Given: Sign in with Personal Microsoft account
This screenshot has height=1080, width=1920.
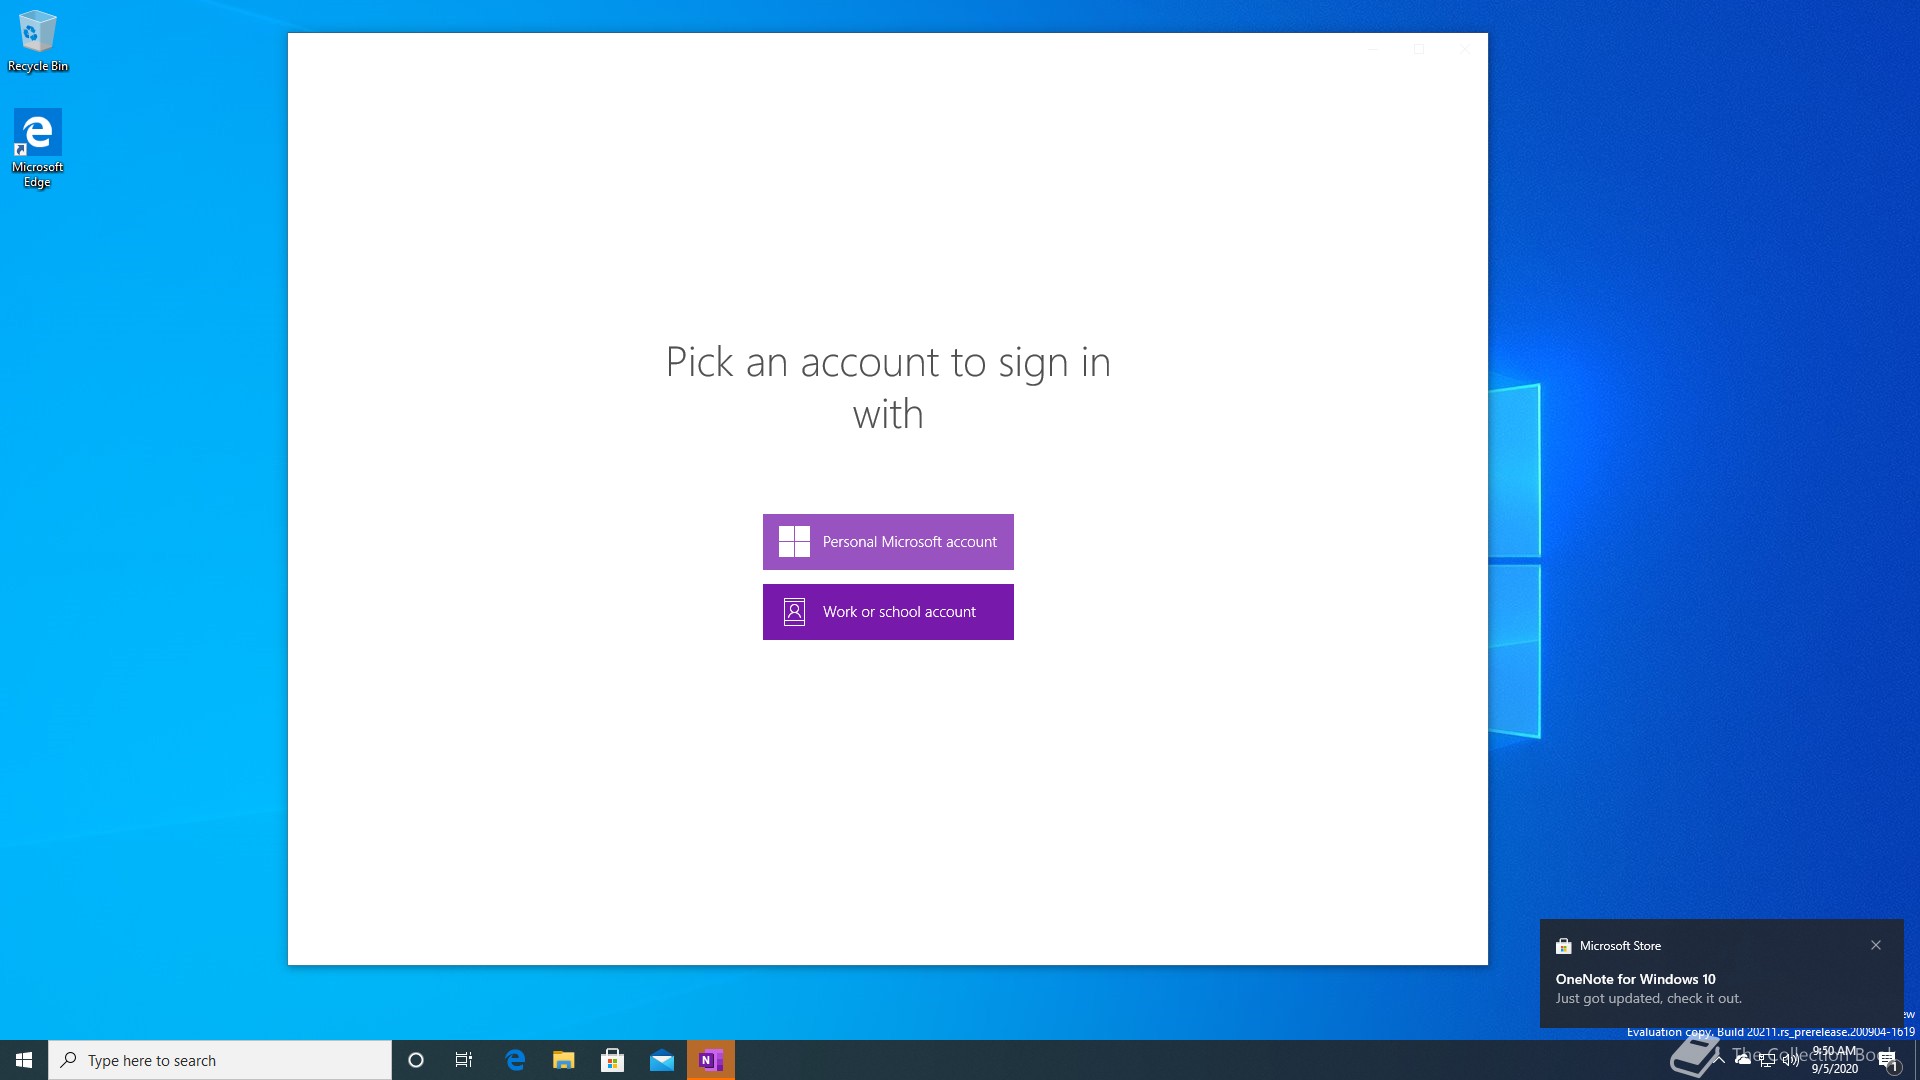Looking at the screenshot, I should click(888, 542).
